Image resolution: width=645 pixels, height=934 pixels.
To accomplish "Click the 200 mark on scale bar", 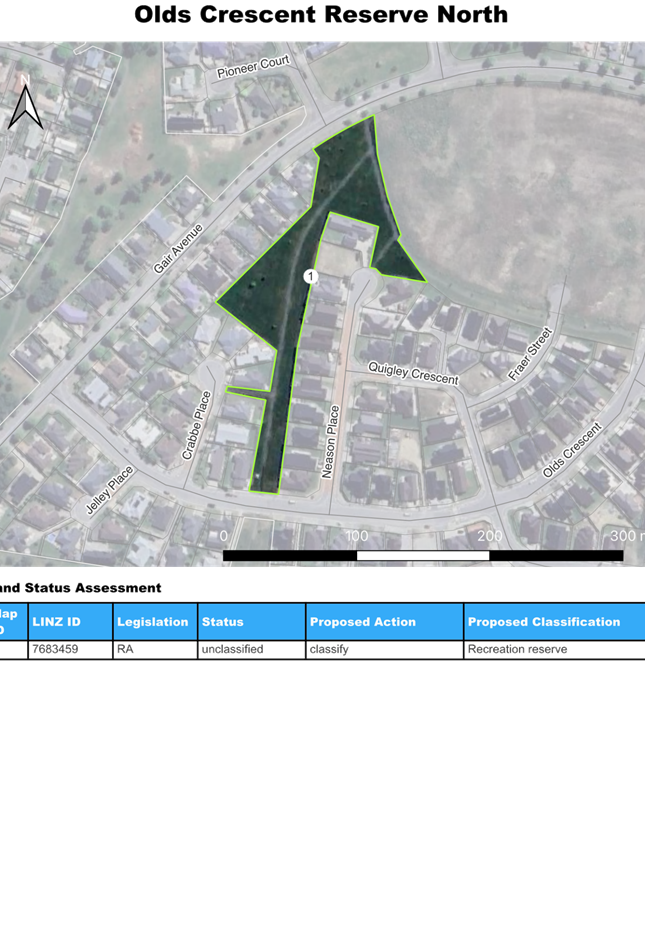I will click(489, 536).
